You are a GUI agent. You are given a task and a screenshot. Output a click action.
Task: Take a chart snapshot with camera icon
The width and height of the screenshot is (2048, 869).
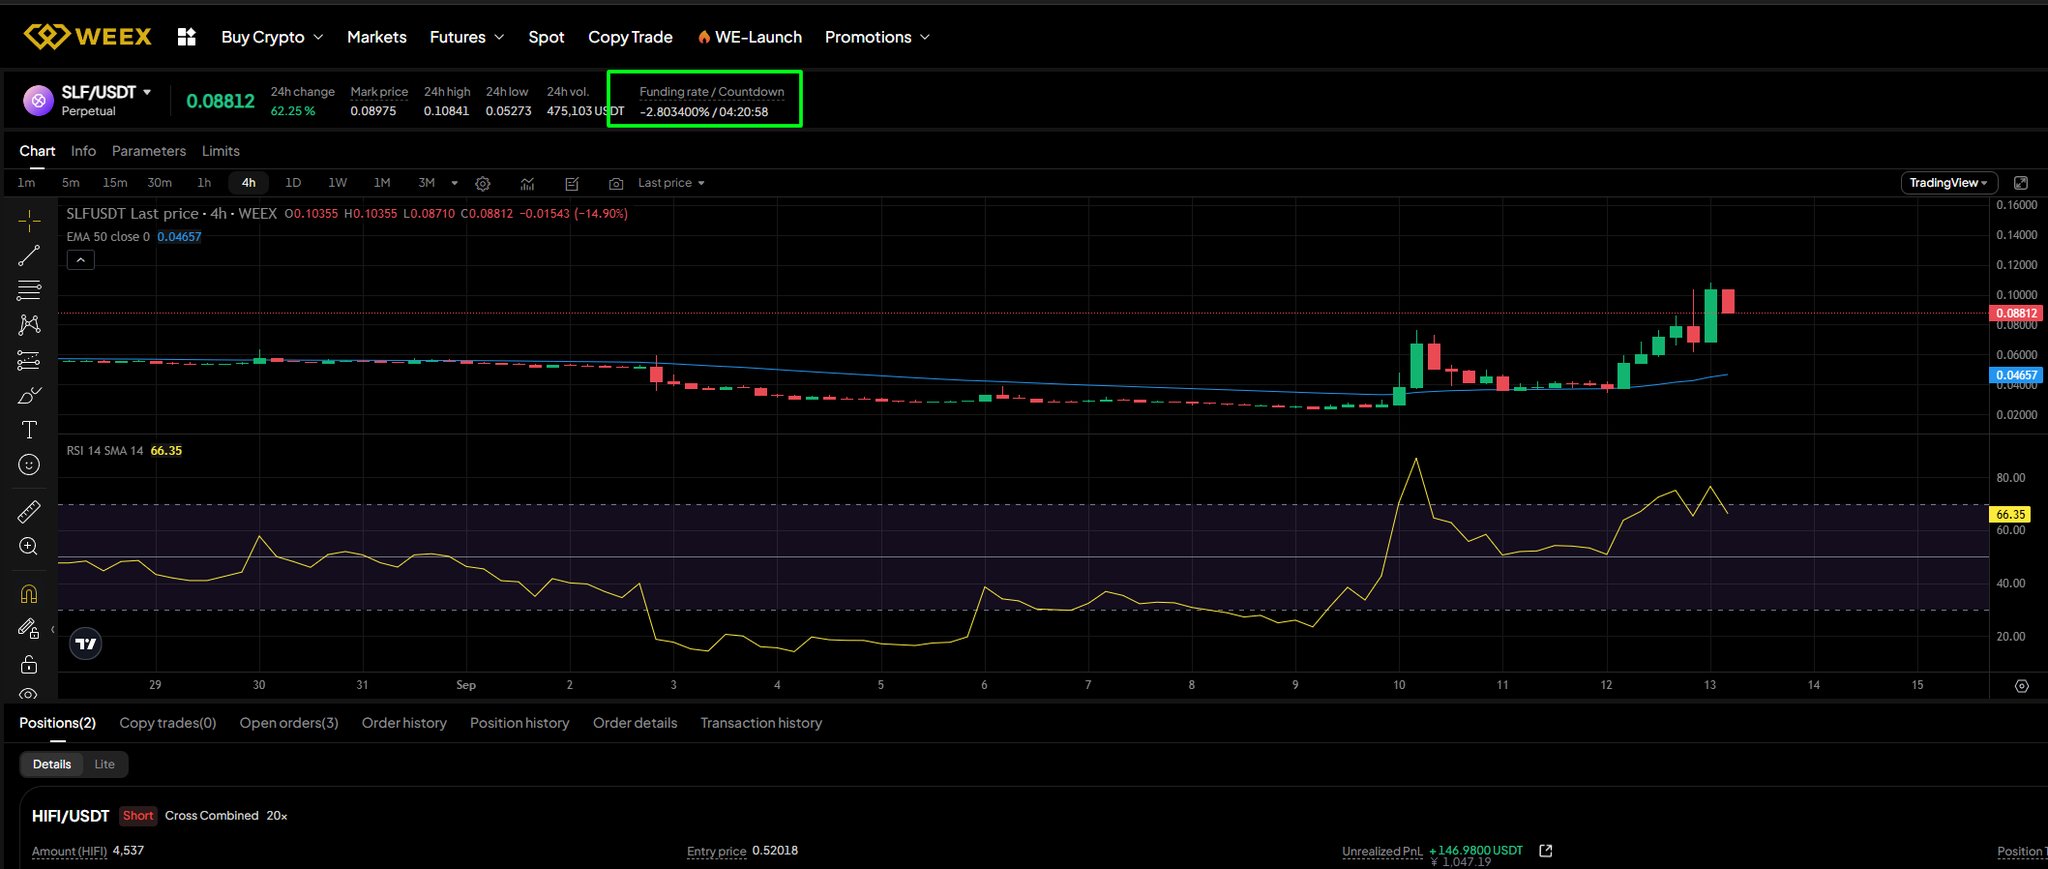tap(616, 184)
